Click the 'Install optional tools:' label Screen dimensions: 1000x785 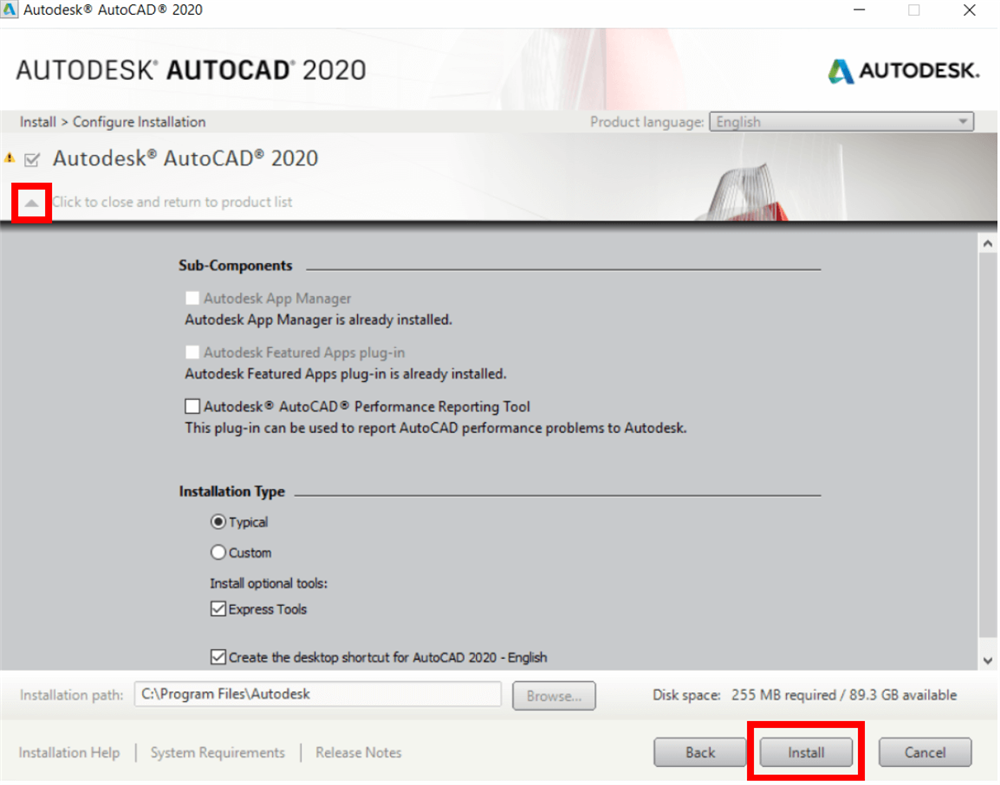click(268, 583)
